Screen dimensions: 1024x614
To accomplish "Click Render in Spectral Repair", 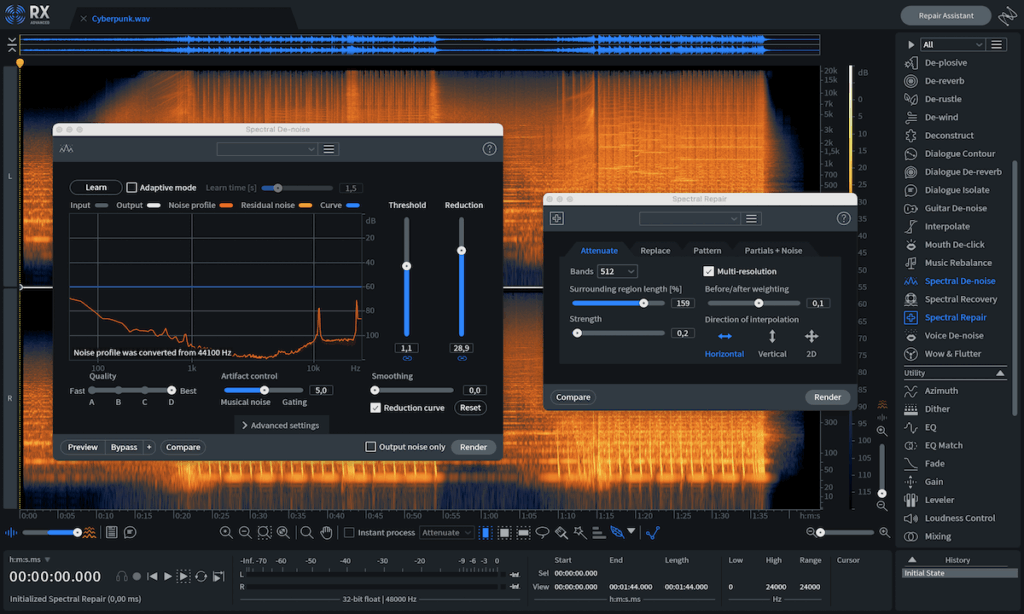I will click(x=827, y=397).
